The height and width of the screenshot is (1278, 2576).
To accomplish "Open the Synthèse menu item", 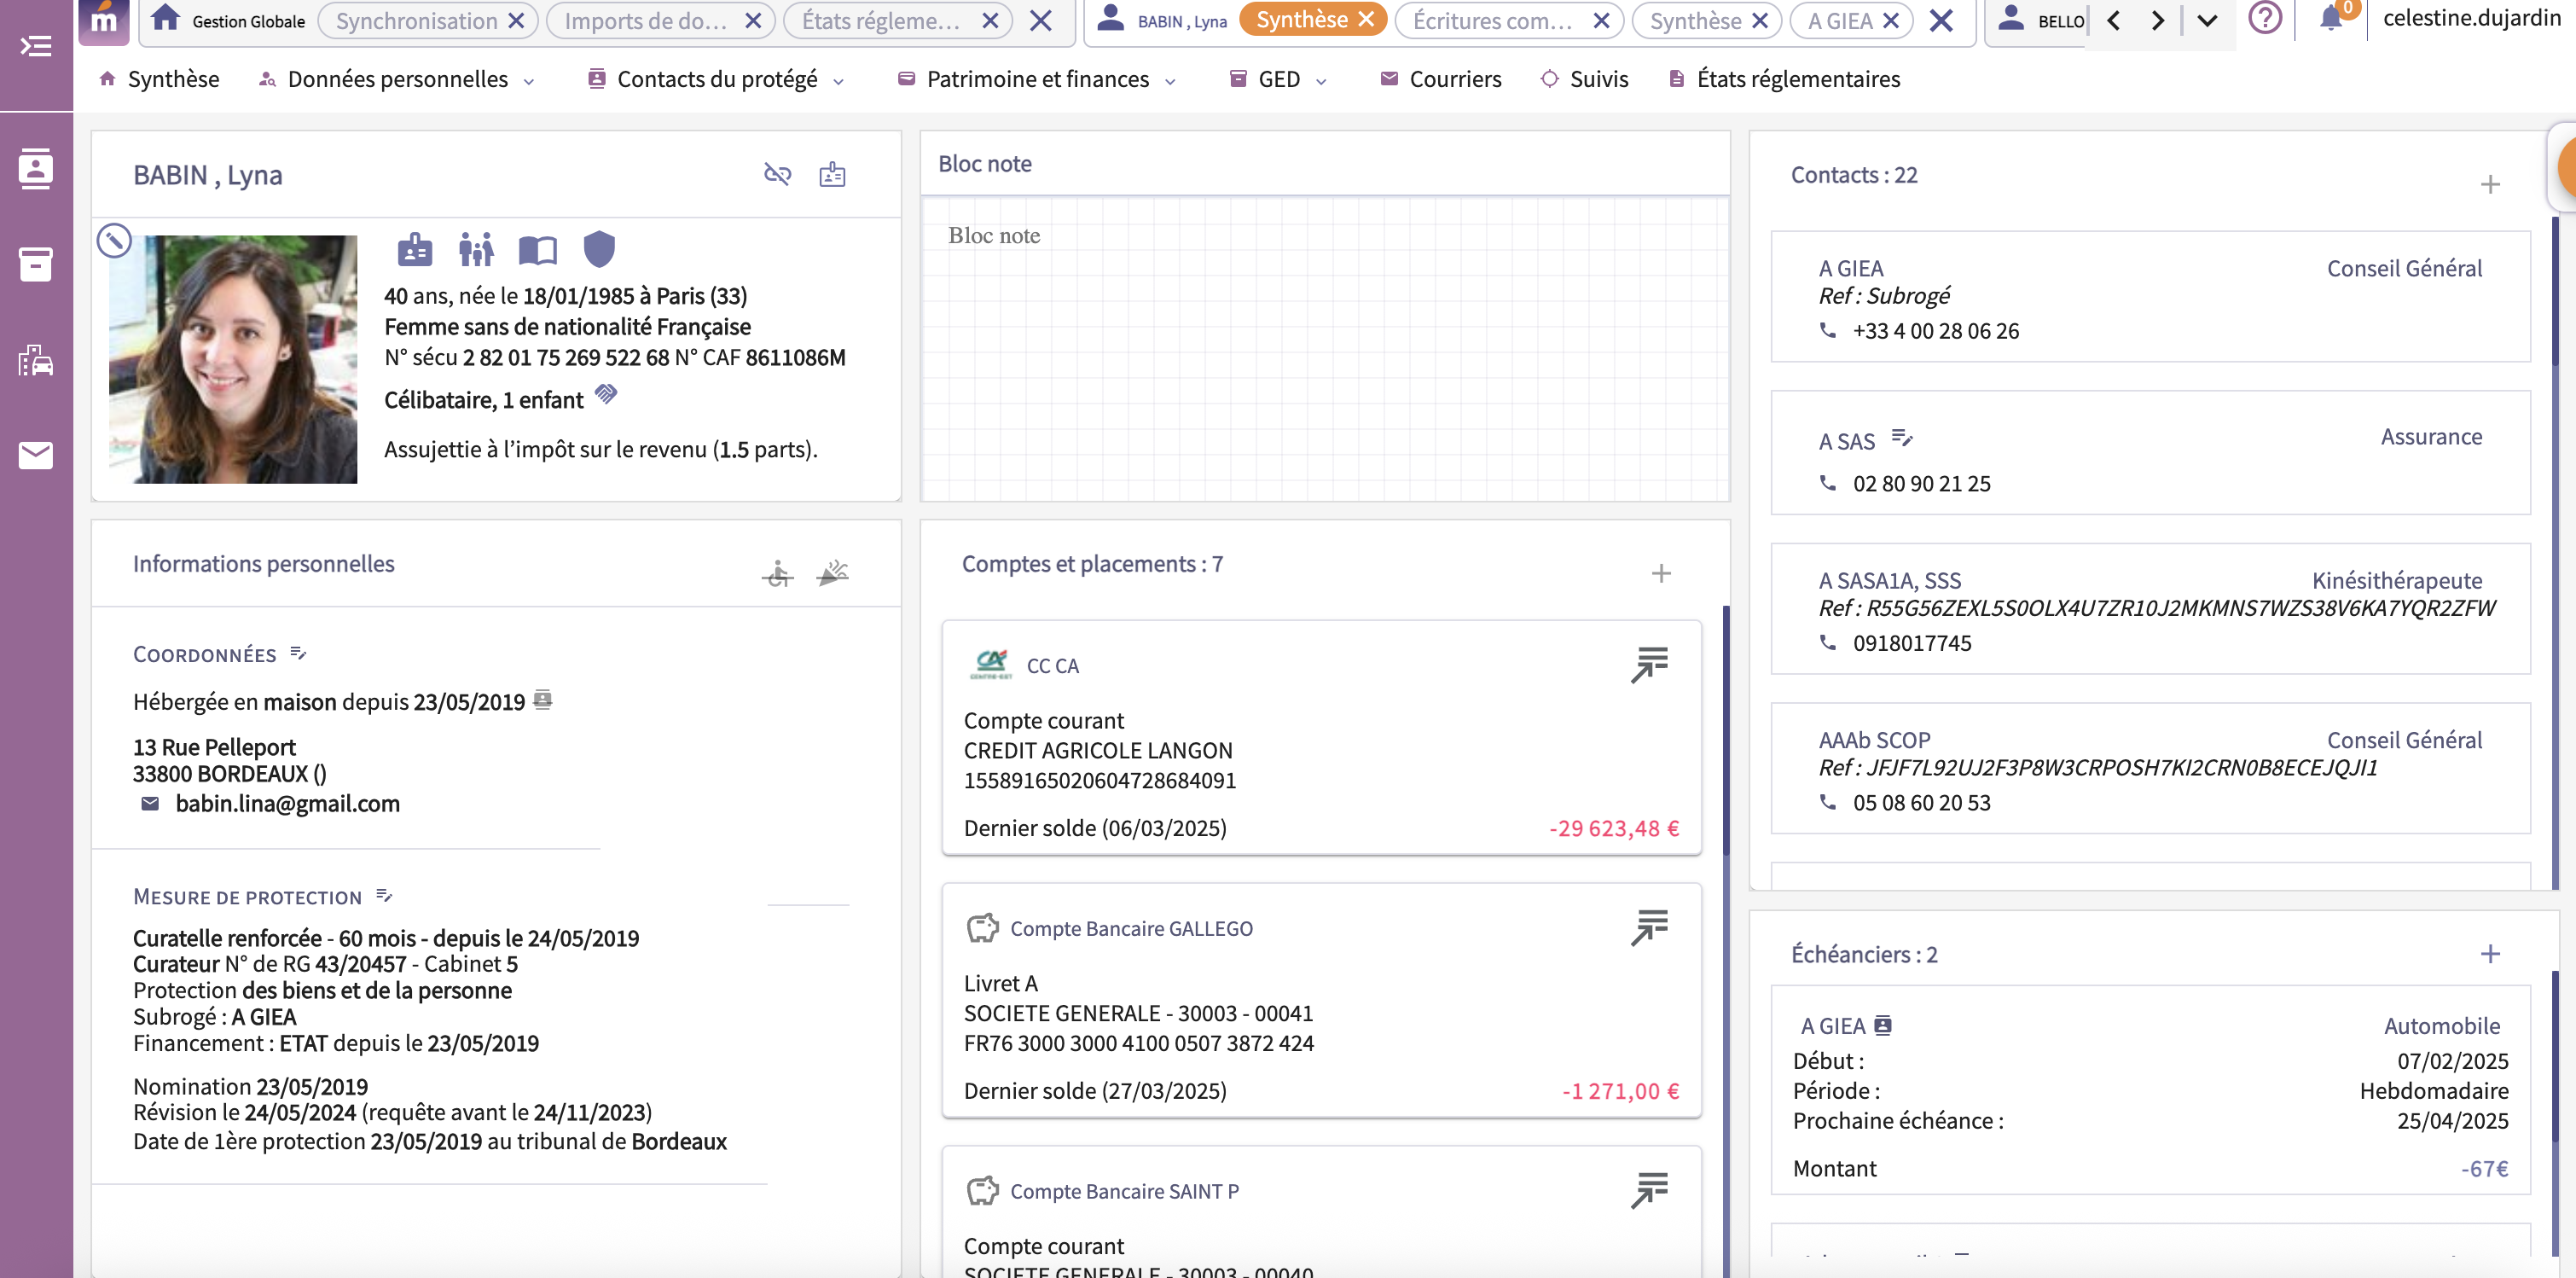I will tap(159, 79).
